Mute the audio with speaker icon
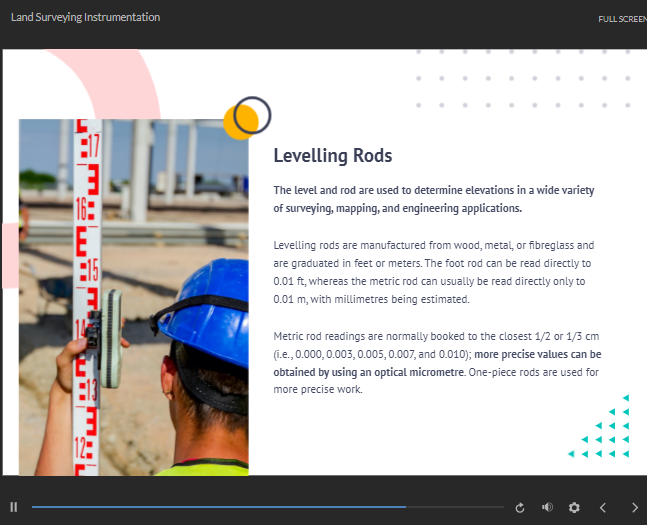647x525 pixels. click(547, 507)
